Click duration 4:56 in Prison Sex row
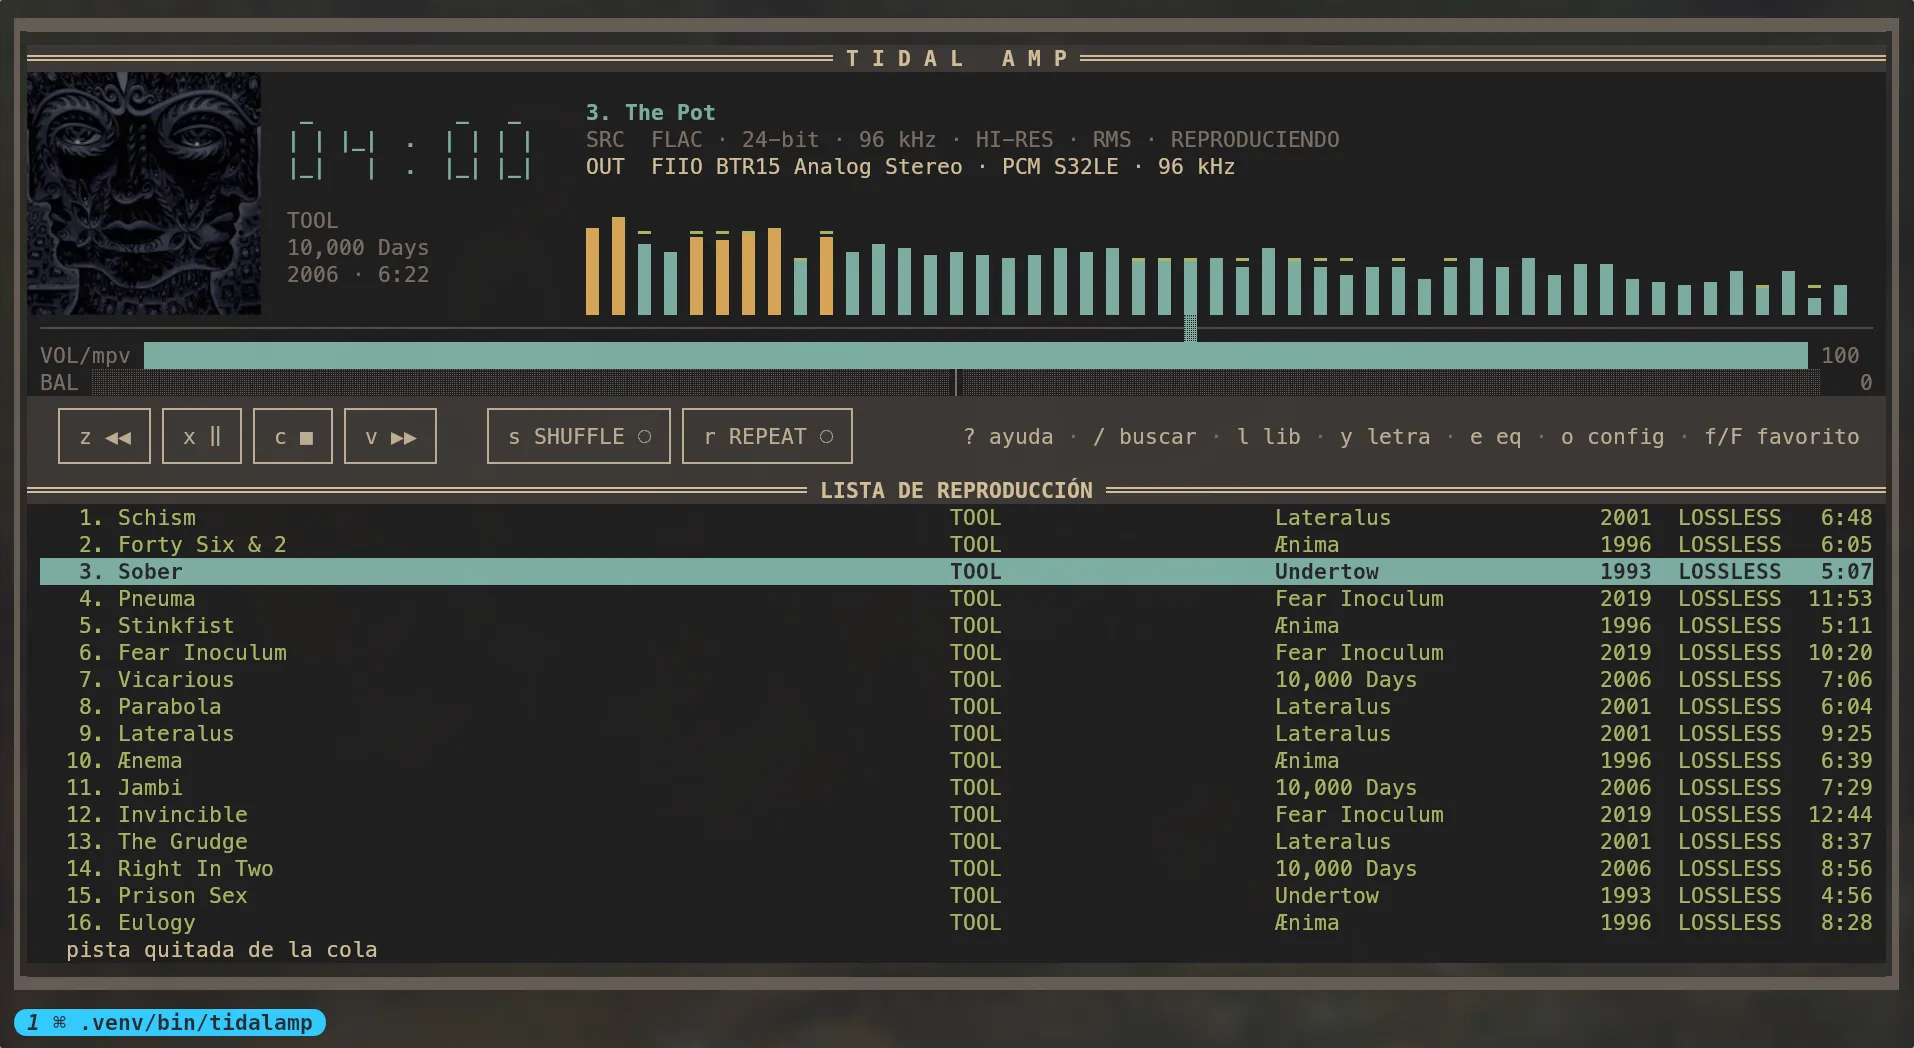Viewport: 1914px width, 1048px height. click(x=1846, y=896)
